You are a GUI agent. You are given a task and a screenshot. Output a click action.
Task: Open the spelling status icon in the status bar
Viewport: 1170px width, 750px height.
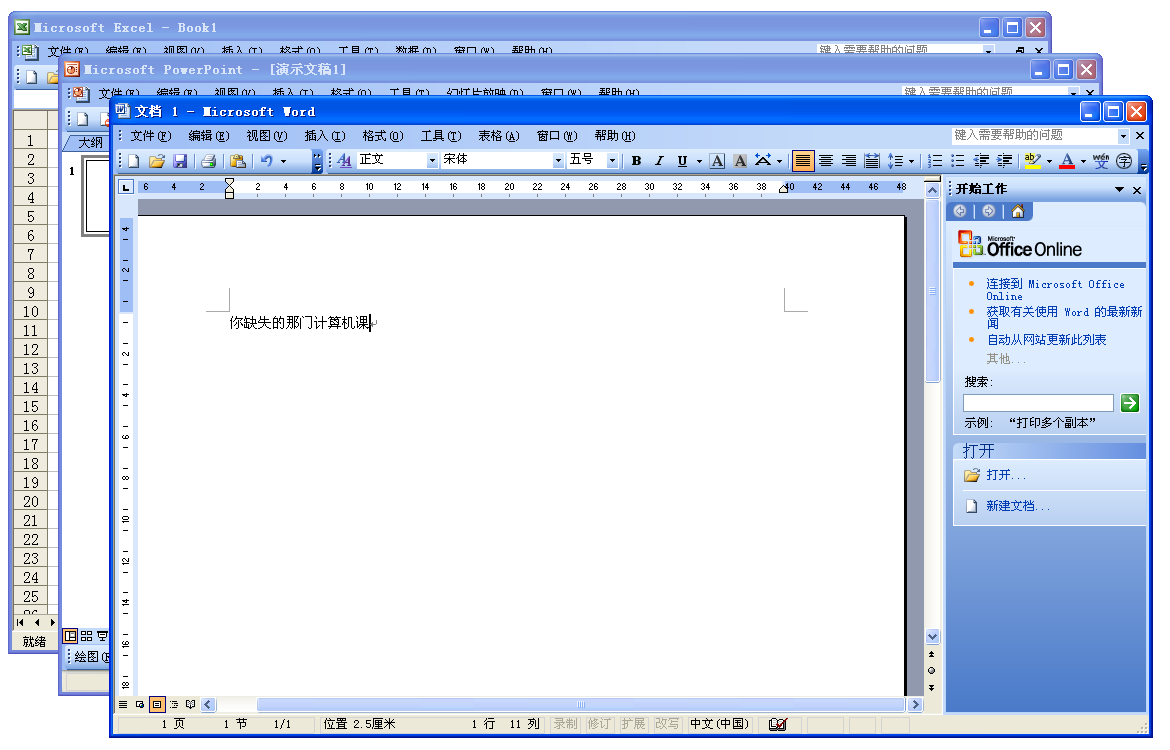click(x=779, y=724)
